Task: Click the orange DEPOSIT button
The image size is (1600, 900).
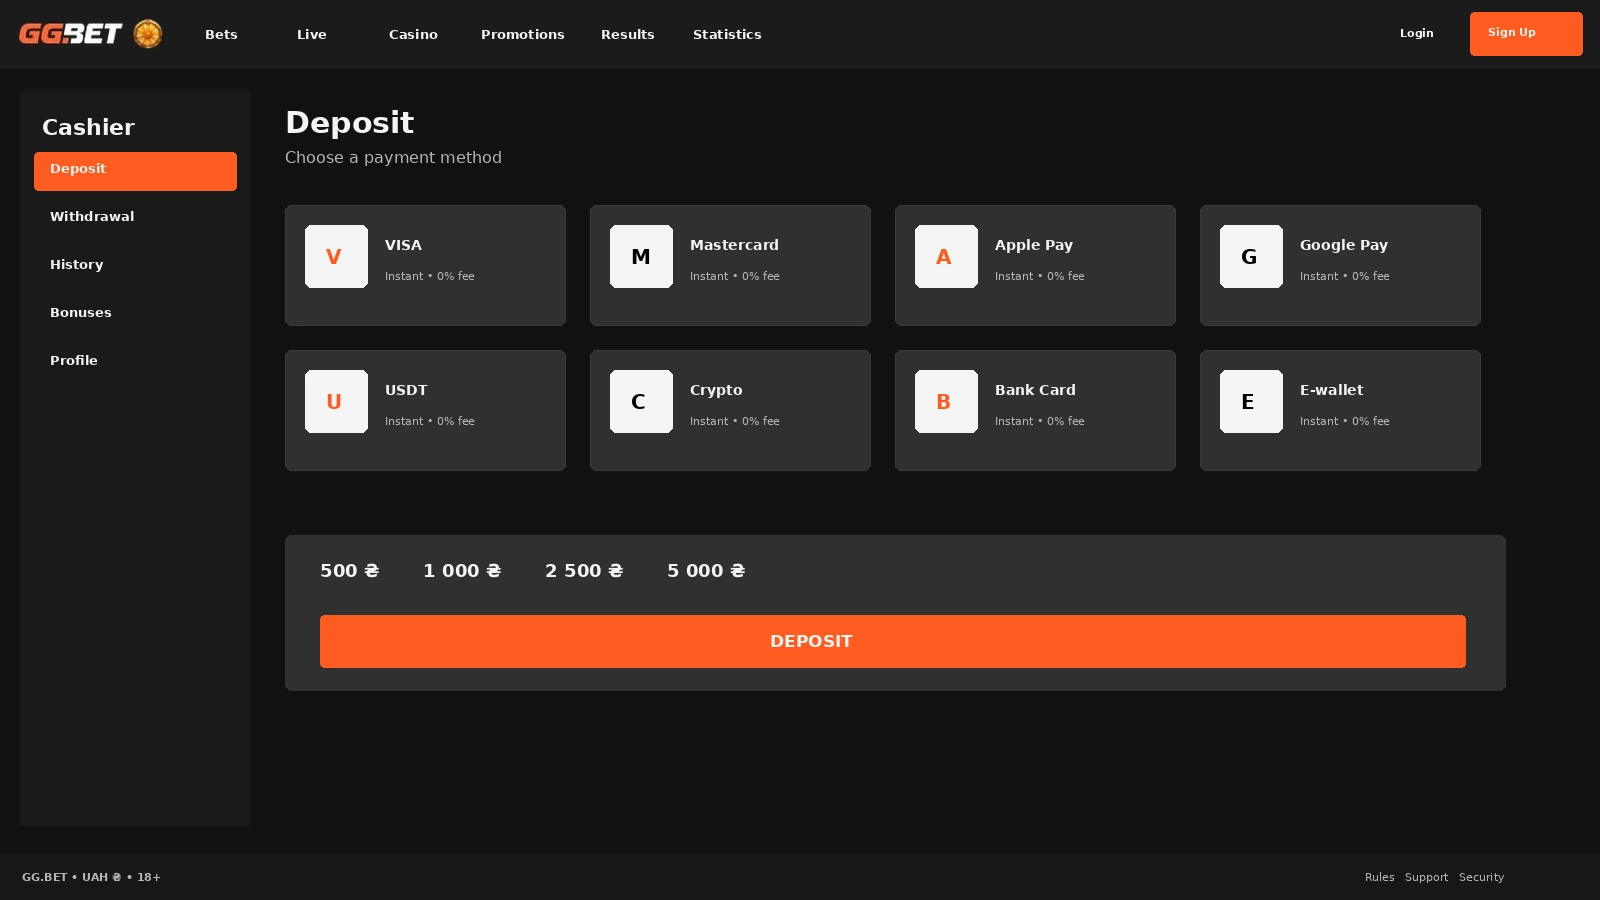Action: coord(893,641)
